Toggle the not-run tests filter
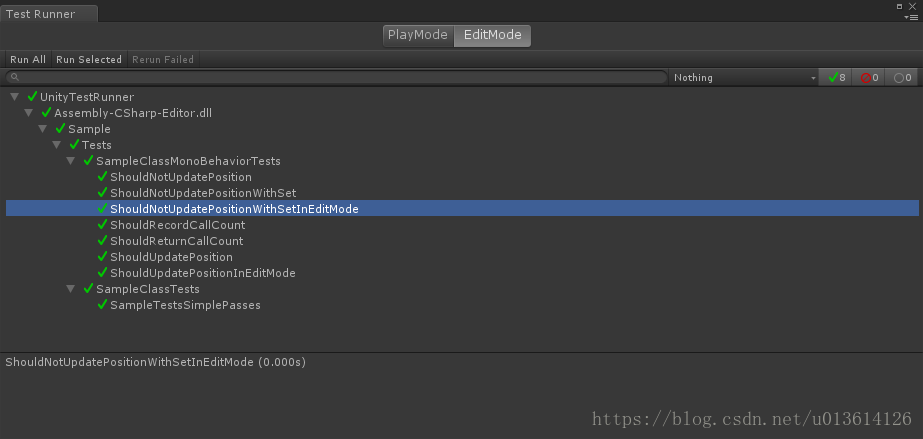Screen dimensions: 923x439 (x=902, y=77)
